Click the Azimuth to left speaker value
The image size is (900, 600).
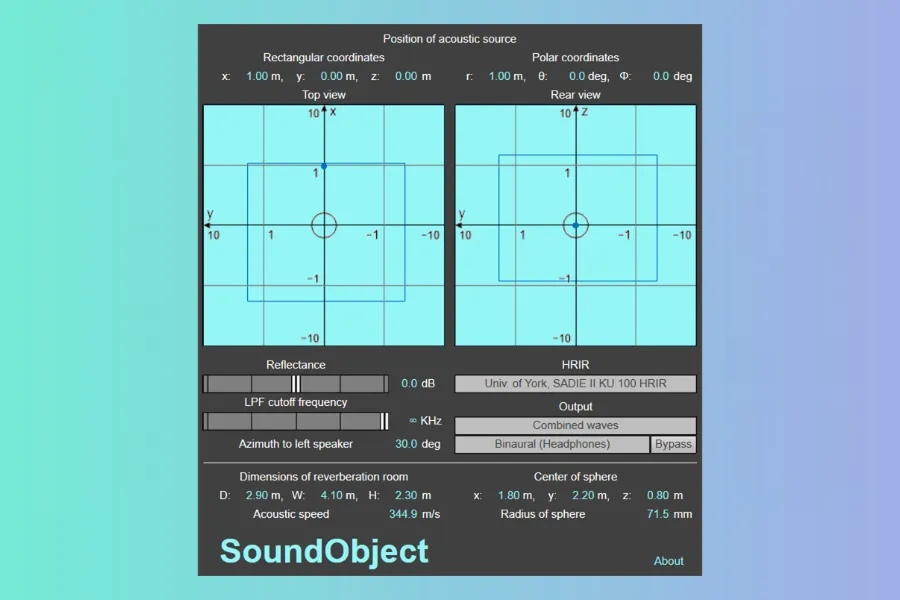[x=405, y=444]
